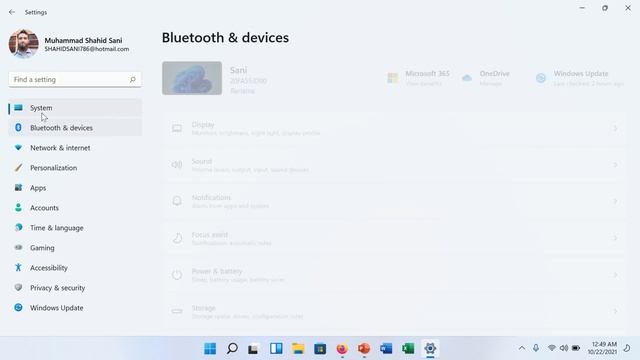Screen dimensions: 640x360
Task: Click the Settings gear on taskbar
Action: tap(430, 349)
